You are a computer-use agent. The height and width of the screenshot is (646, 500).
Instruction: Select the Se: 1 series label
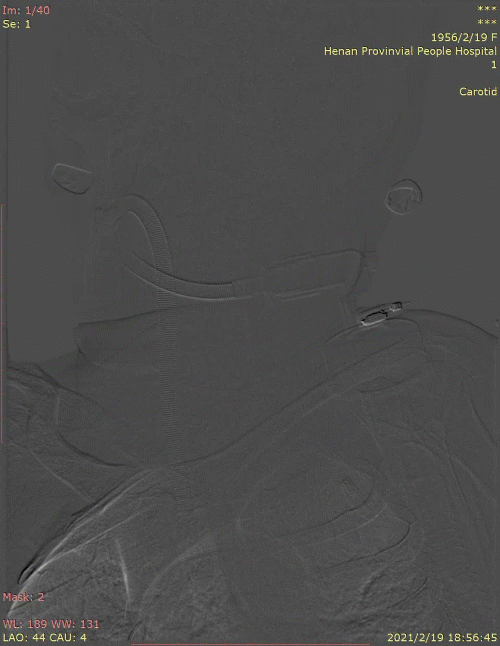pyautogui.click(x=16, y=24)
